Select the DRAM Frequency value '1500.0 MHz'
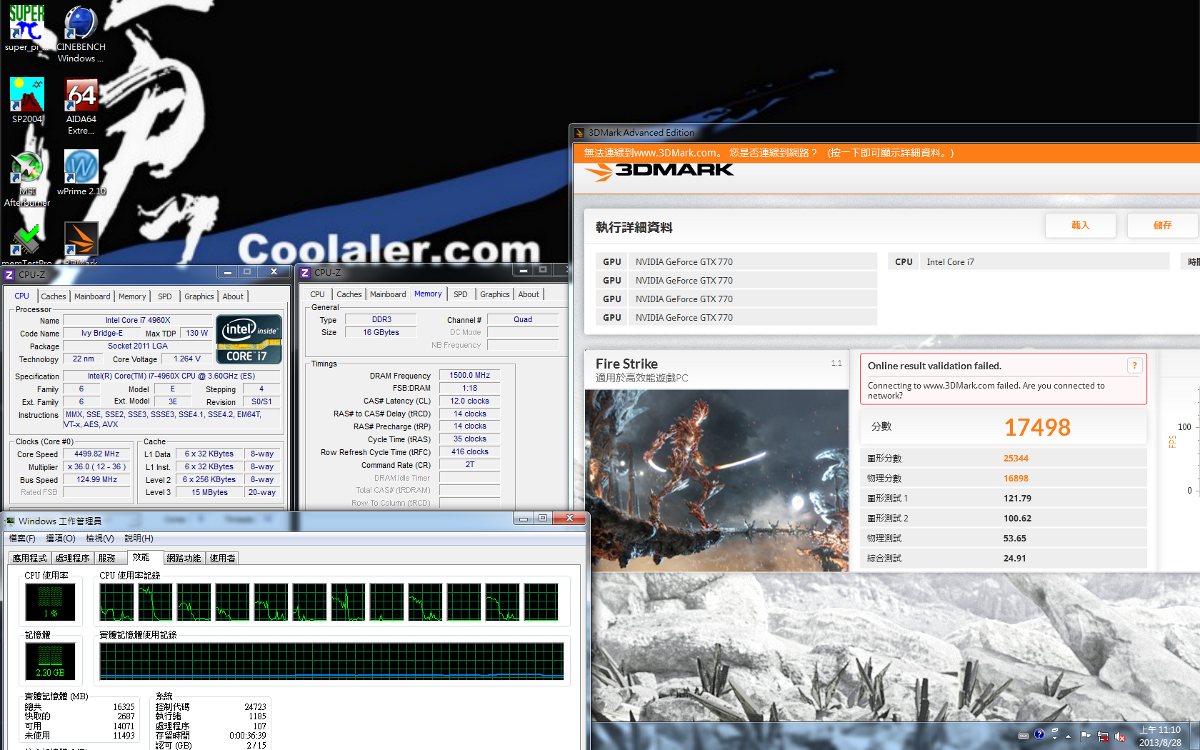This screenshot has height=750, width=1200. pyautogui.click(x=470, y=376)
